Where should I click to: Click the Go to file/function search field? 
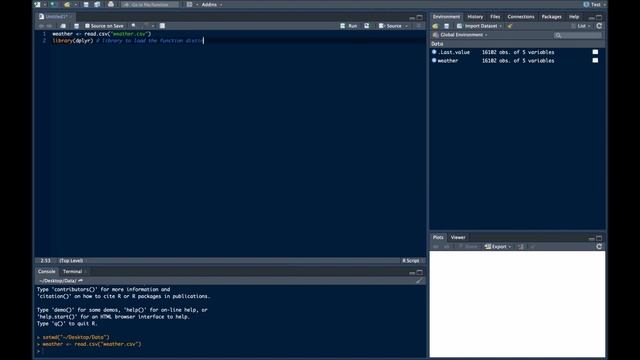[150, 4]
